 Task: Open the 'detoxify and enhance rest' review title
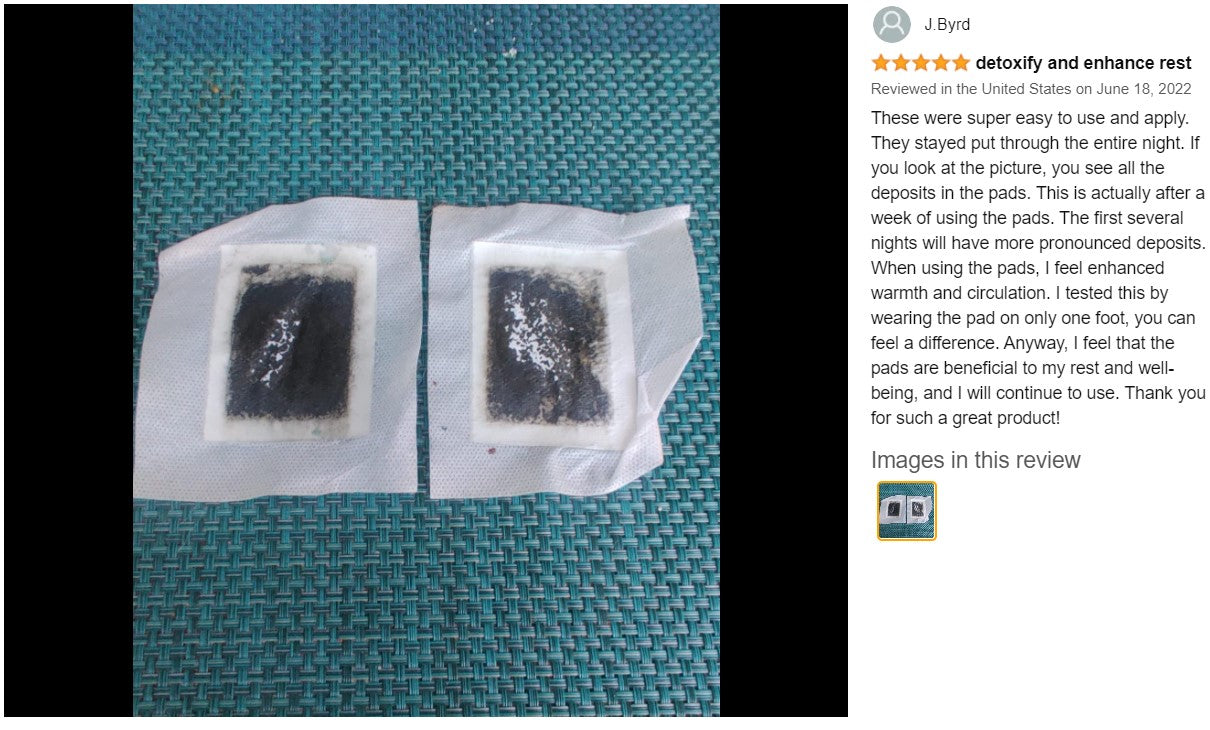(x=1083, y=63)
